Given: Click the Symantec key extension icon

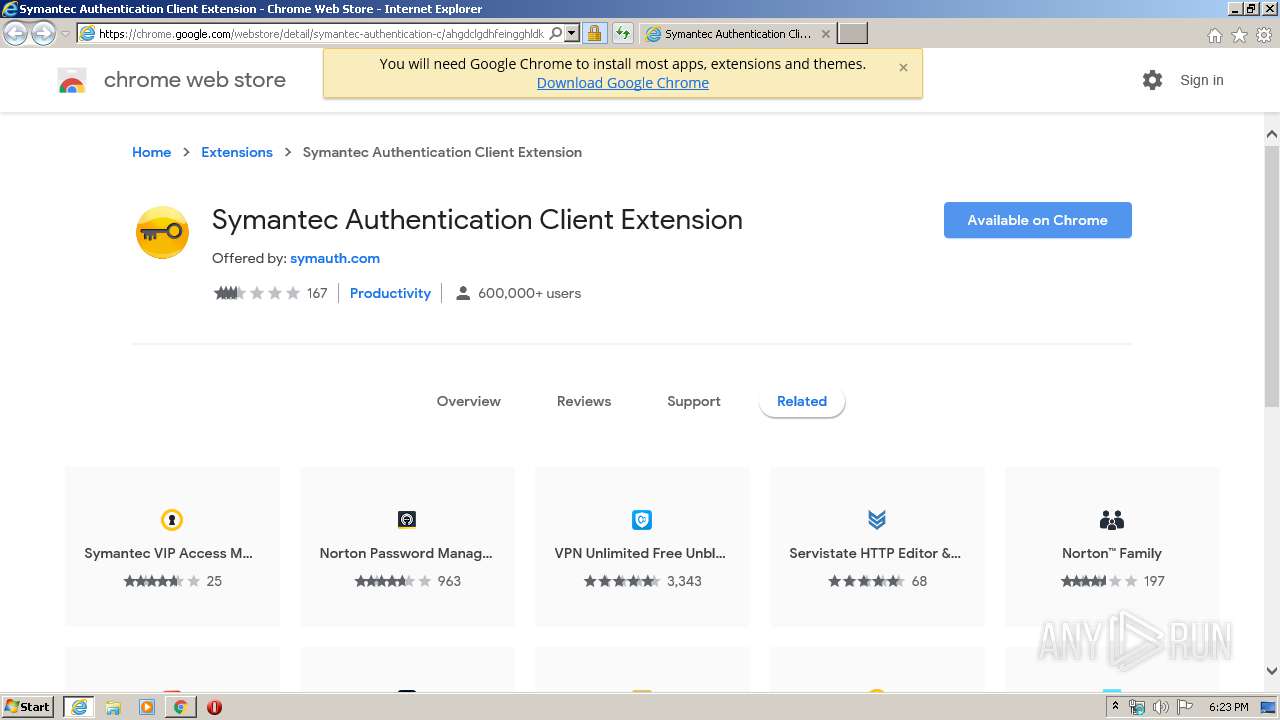Looking at the screenshot, I should (x=162, y=232).
